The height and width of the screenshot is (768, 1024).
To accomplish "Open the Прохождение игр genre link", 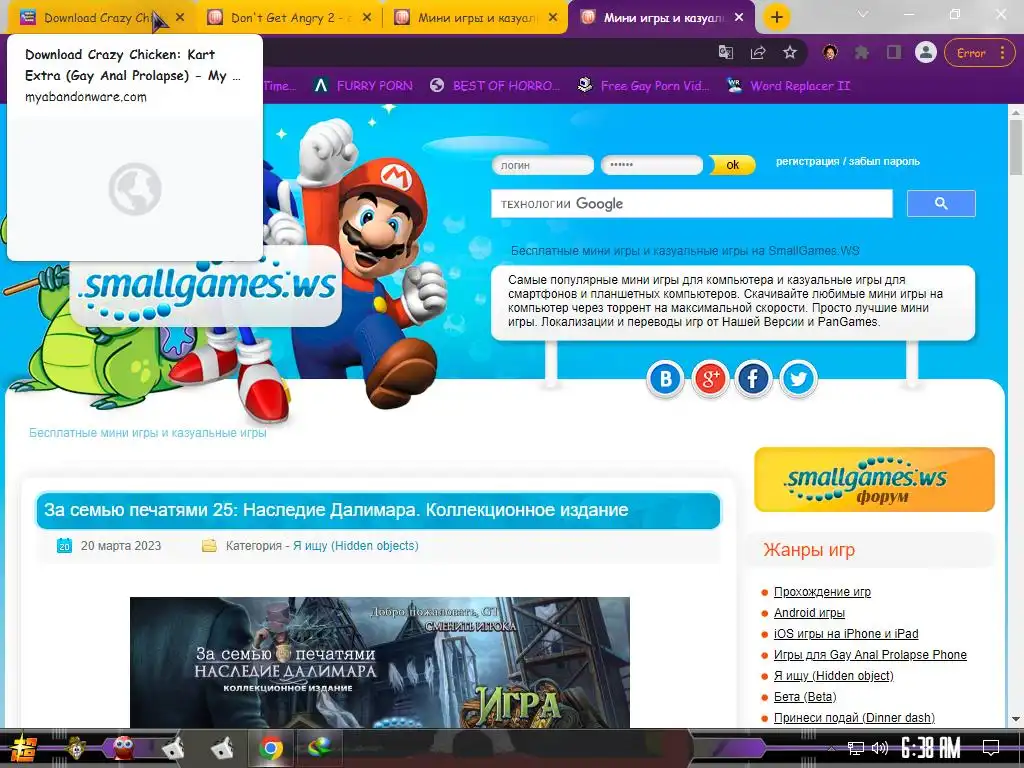I will [822, 592].
